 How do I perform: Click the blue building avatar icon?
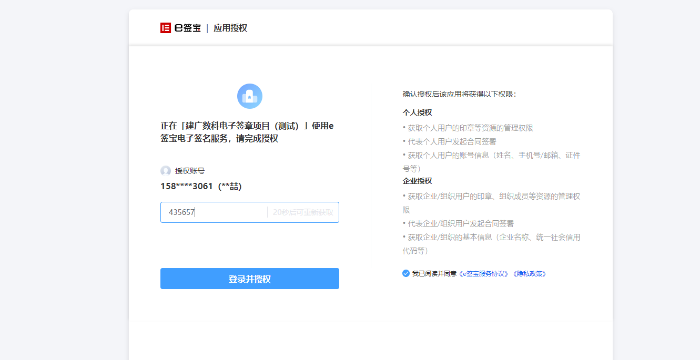coord(250,96)
